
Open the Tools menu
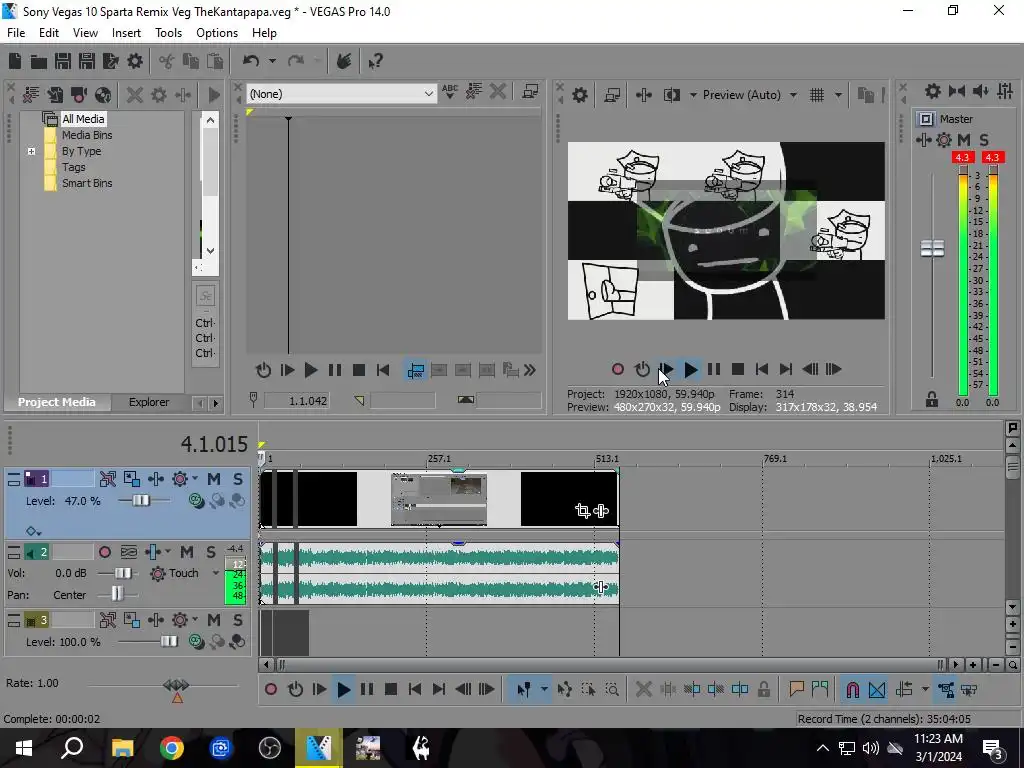point(168,33)
